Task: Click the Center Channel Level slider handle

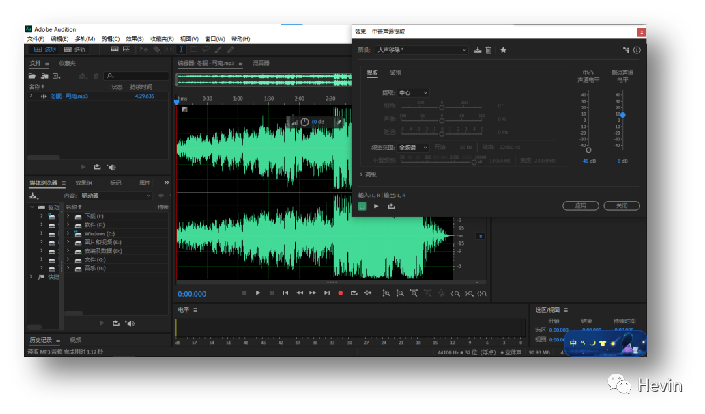Action: point(589,150)
